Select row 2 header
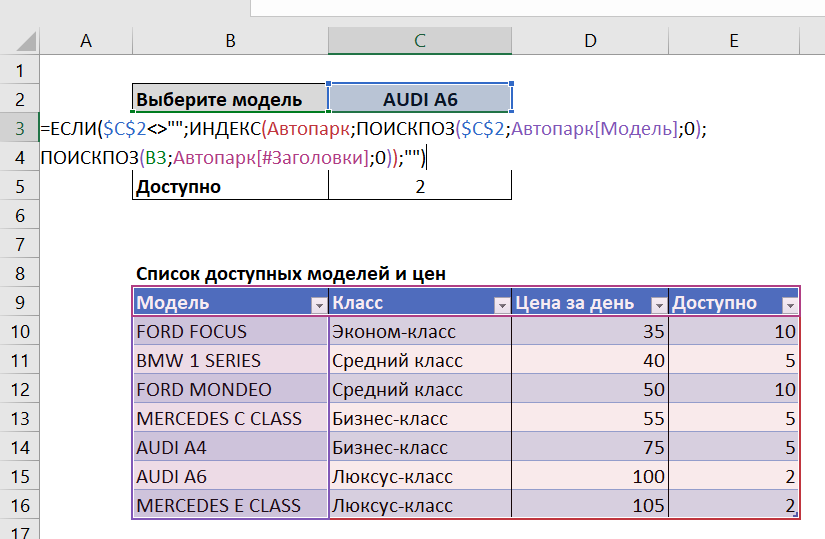This screenshot has width=825, height=539. pyautogui.click(x=19, y=100)
